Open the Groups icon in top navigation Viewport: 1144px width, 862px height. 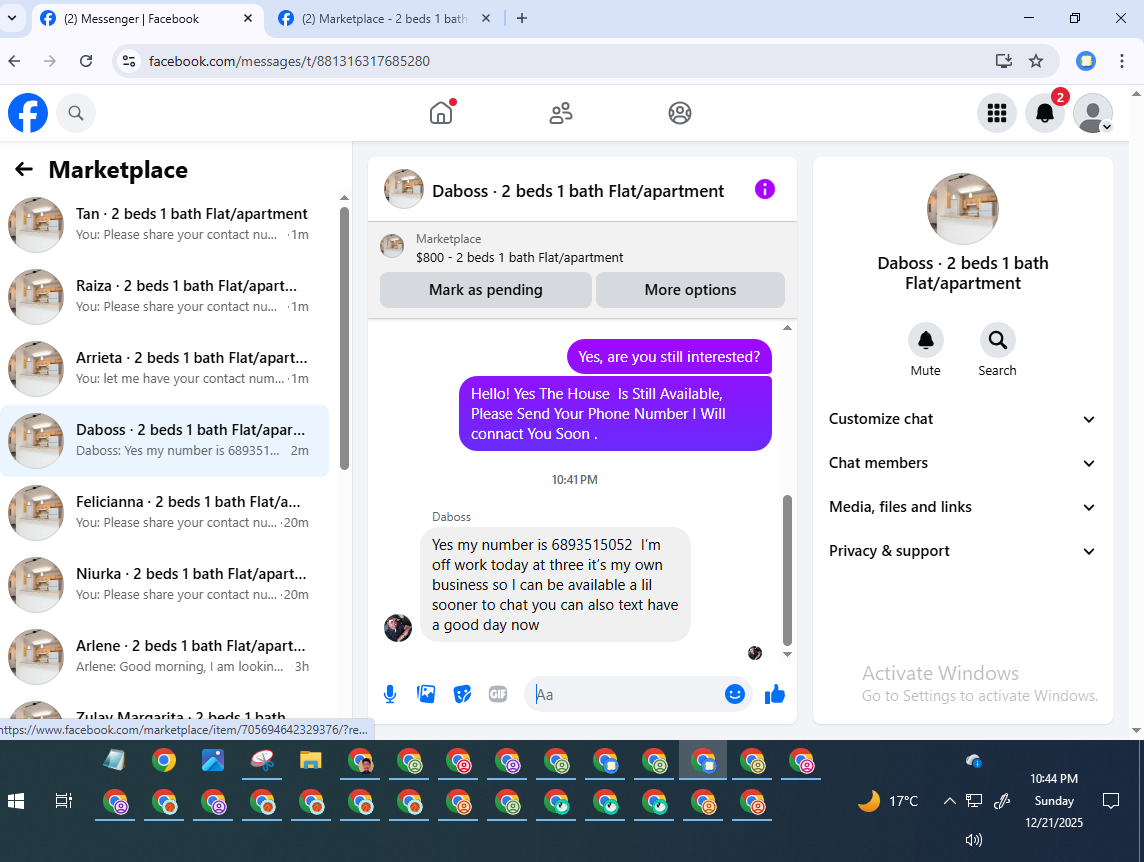pyautogui.click(x=679, y=113)
